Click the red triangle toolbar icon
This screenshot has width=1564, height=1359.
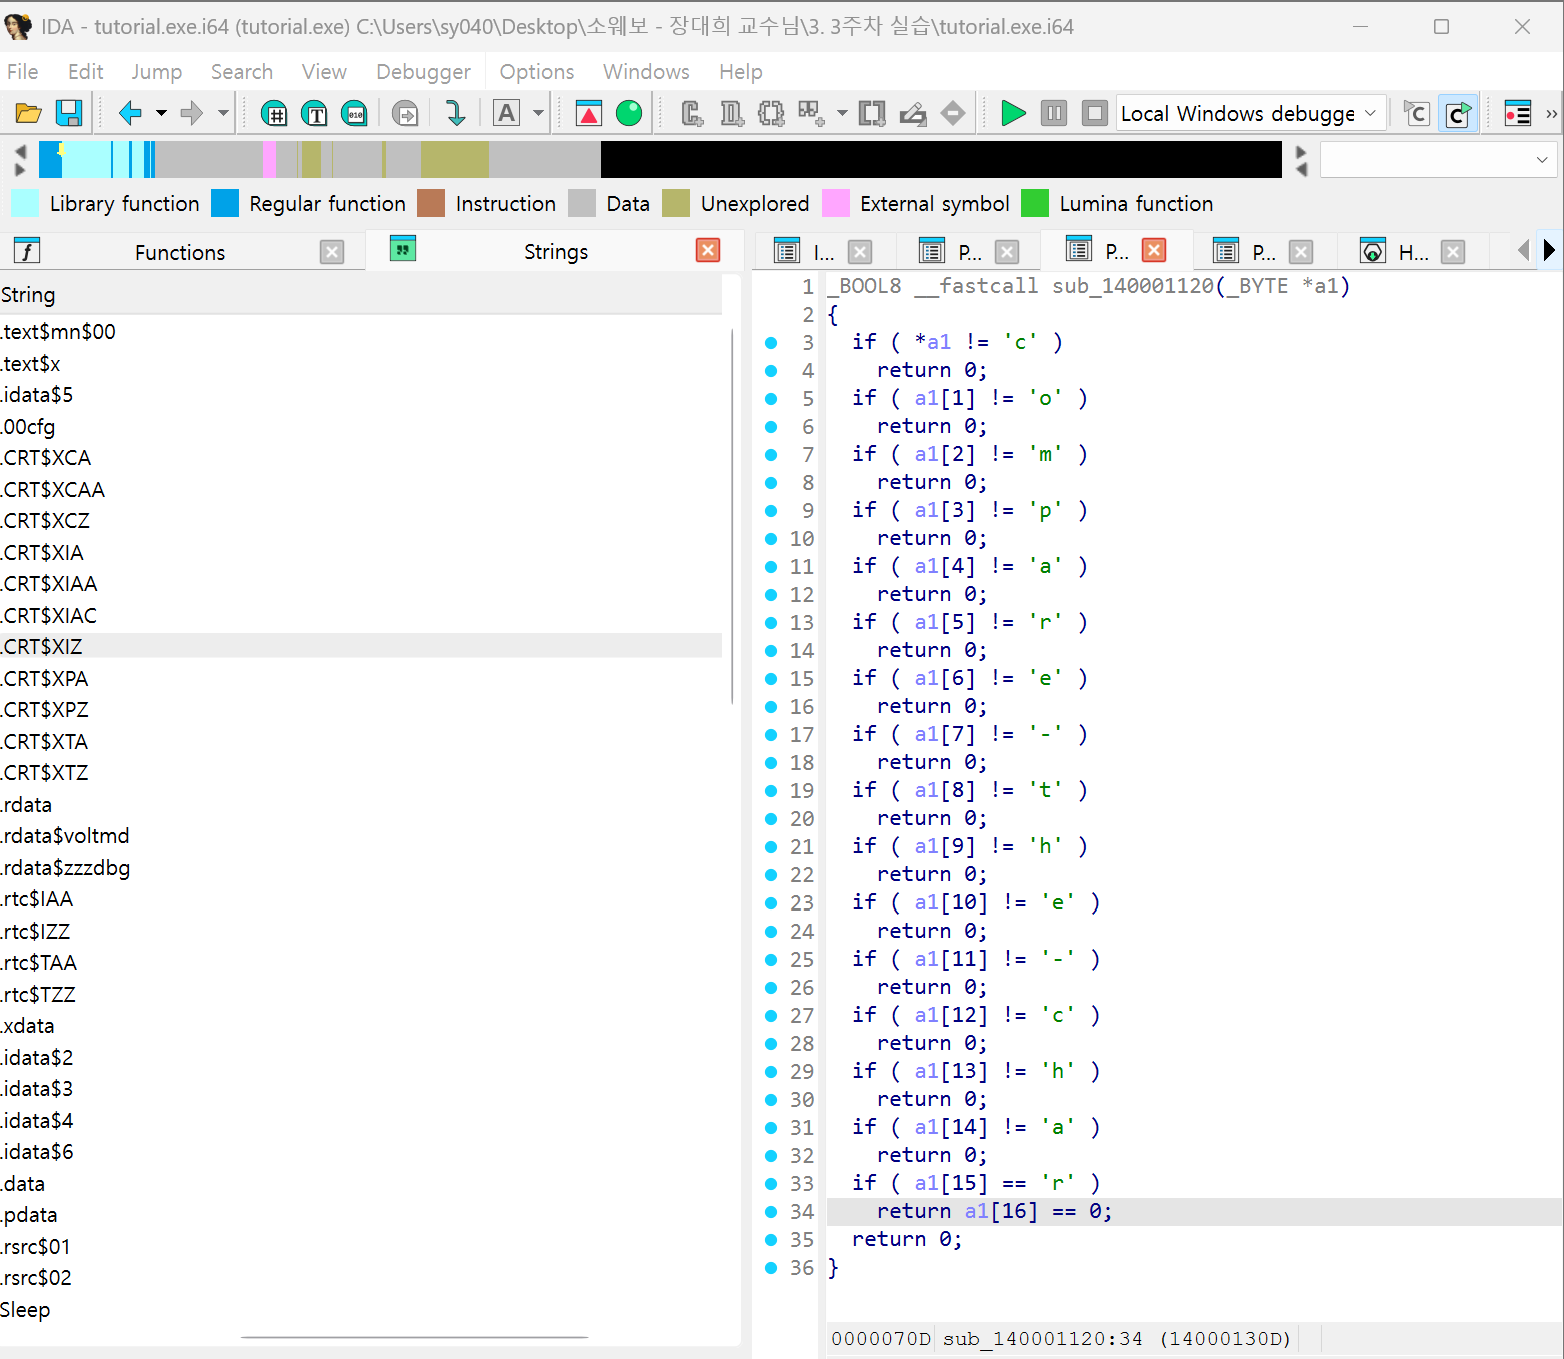click(589, 113)
